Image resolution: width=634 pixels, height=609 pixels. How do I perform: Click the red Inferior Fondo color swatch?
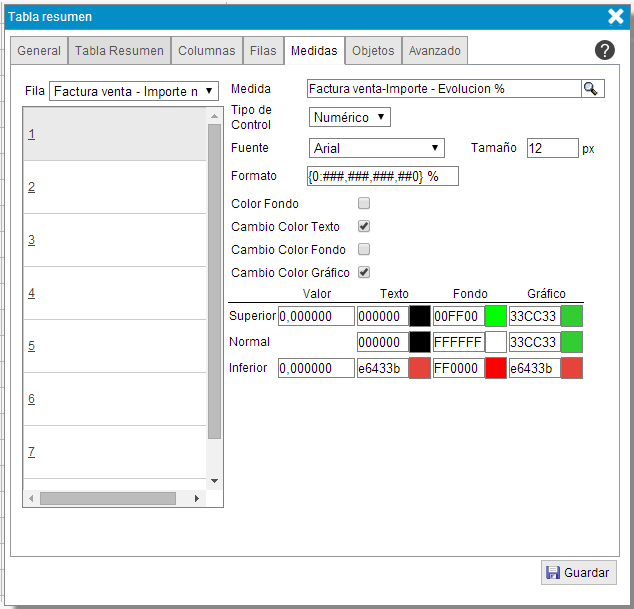point(495,368)
